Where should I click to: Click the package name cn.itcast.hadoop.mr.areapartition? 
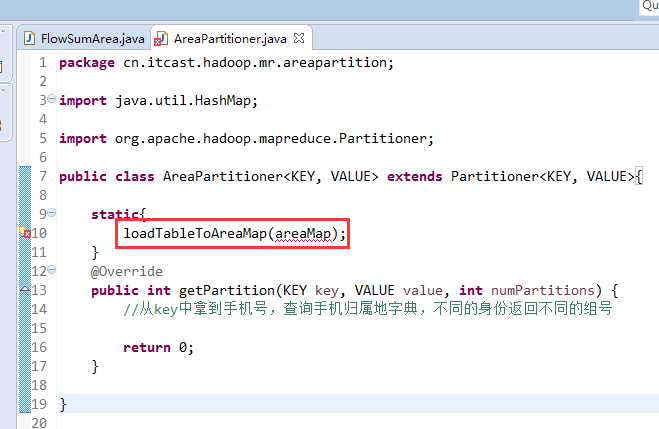click(255, 63)
